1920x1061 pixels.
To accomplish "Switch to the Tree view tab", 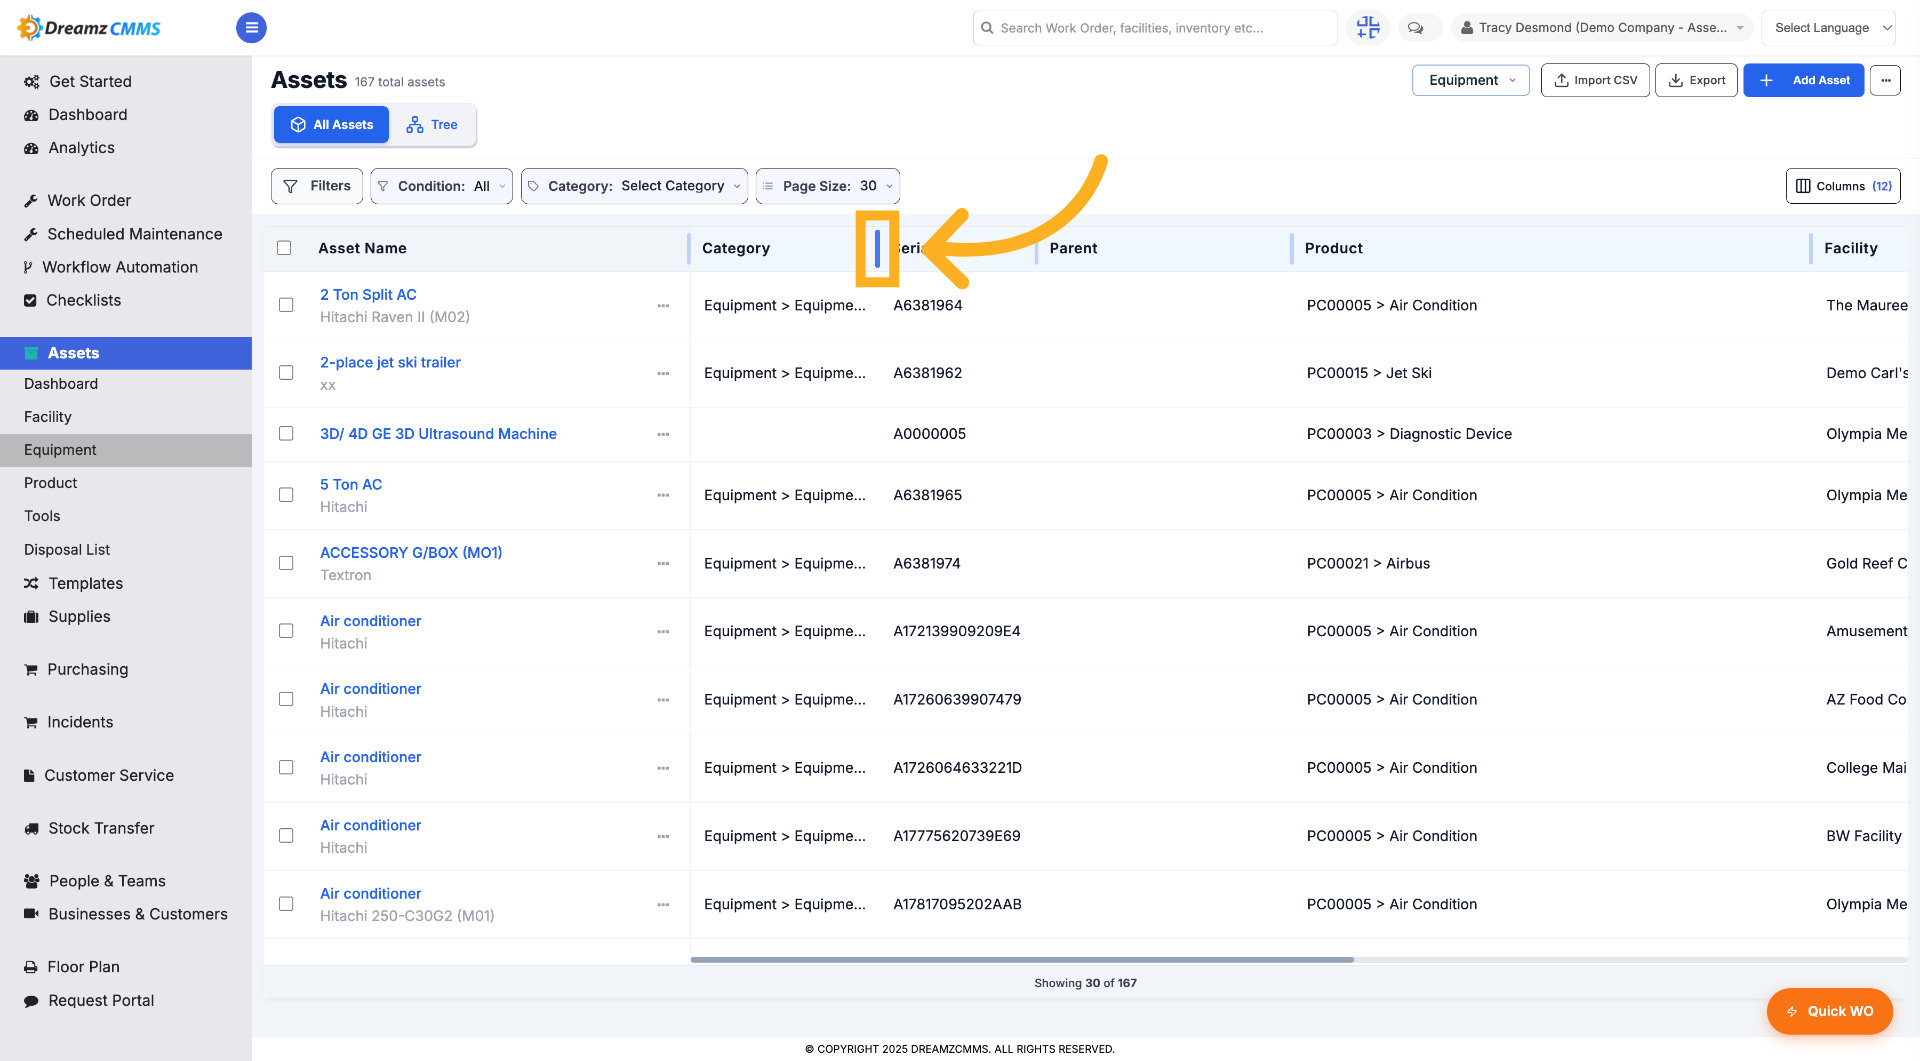I will click(x=432, y=125).
